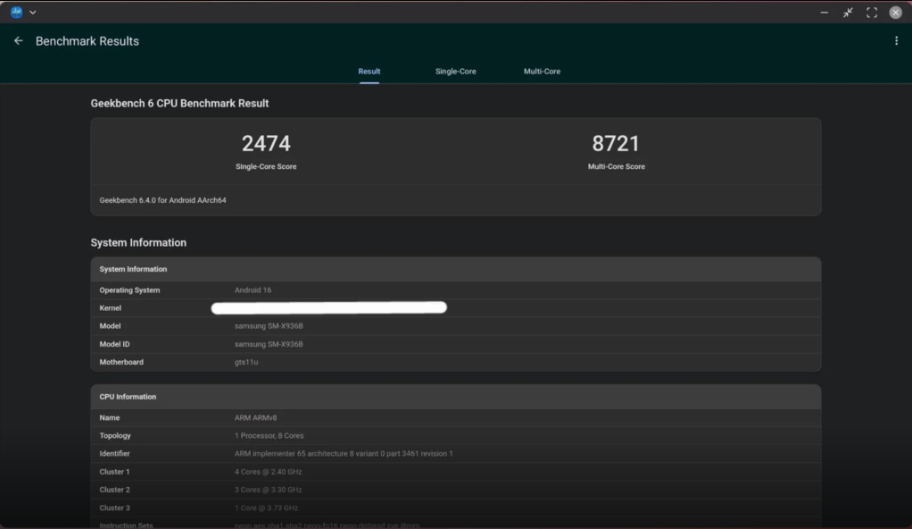Select Cluster 3 value 1 Core @ 3.73 GHz
The height and width of the screenshot is (529, 912).
point(266,508)
